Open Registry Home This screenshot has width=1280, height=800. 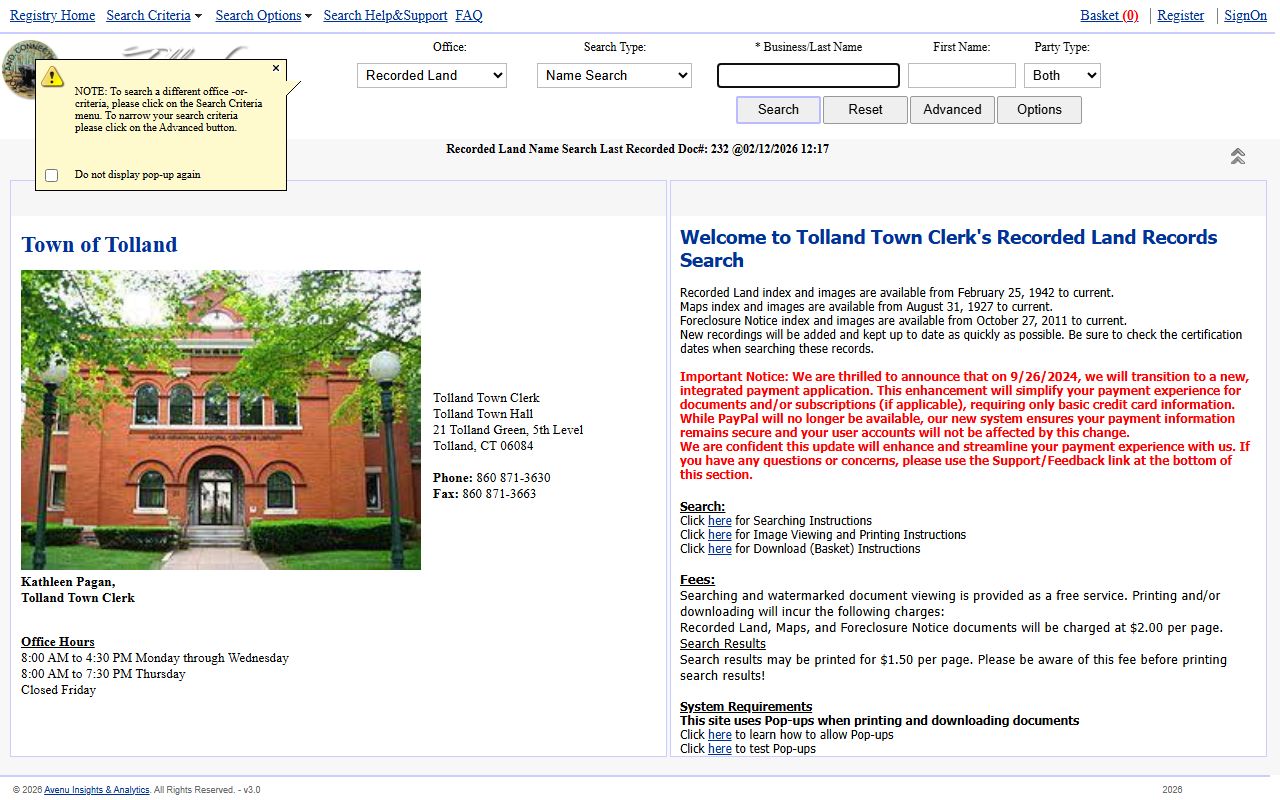pyautogui.click(x=53, y=15)
